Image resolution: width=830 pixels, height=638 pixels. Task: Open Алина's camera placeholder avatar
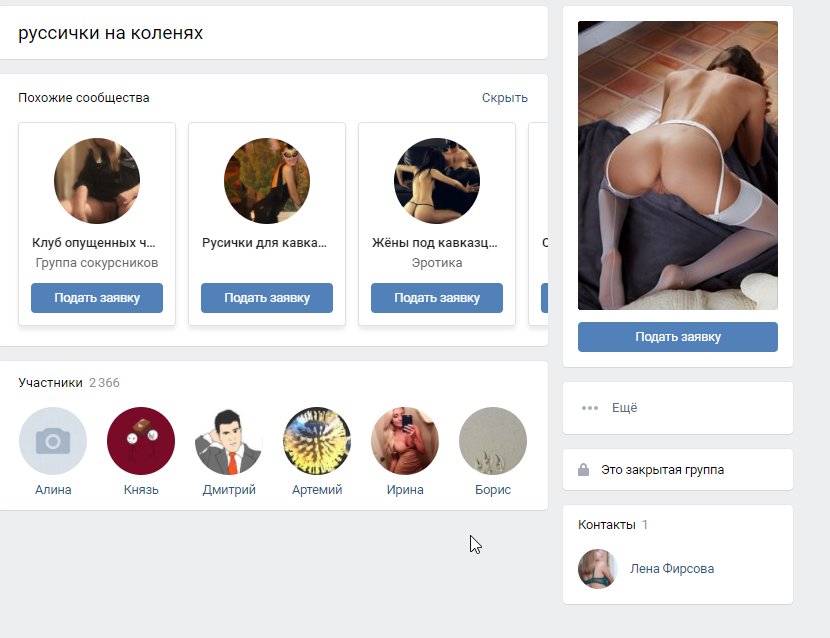(53, 441)
